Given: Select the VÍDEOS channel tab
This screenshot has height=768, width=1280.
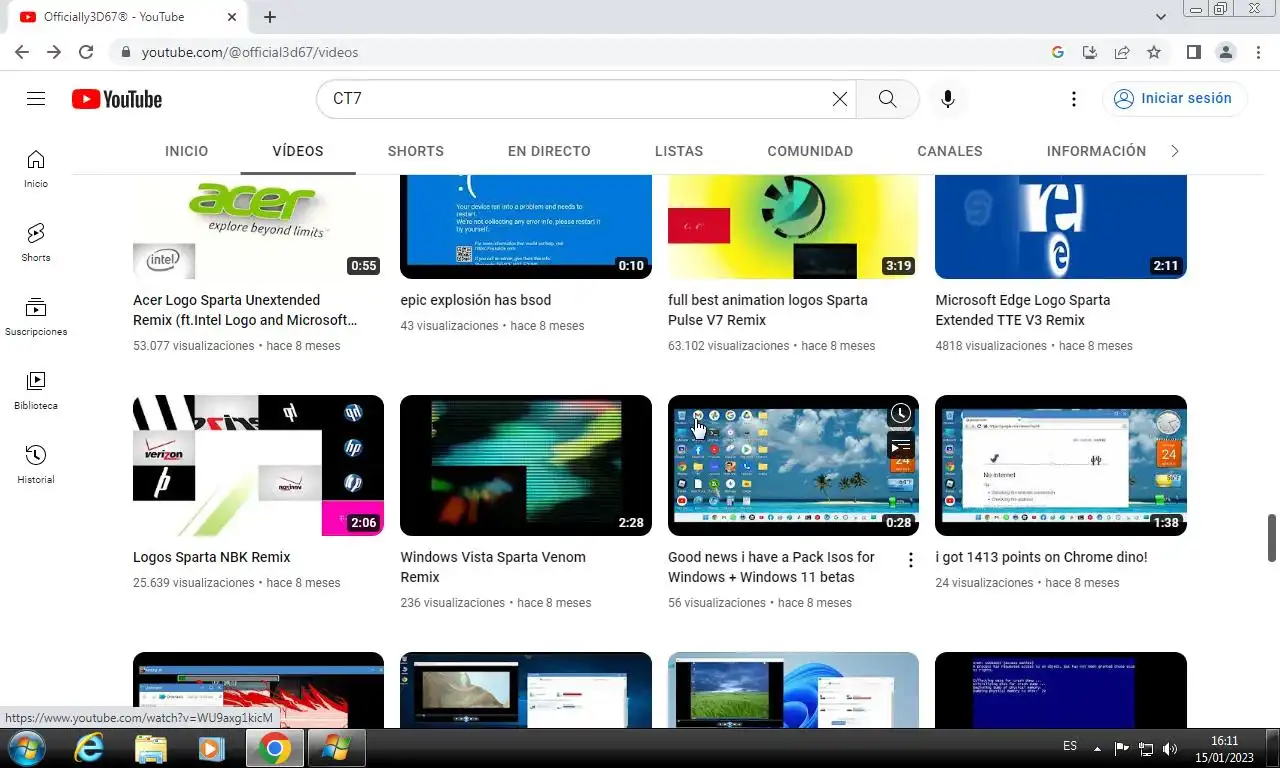Looking at the screenshot, I should 298,151.
